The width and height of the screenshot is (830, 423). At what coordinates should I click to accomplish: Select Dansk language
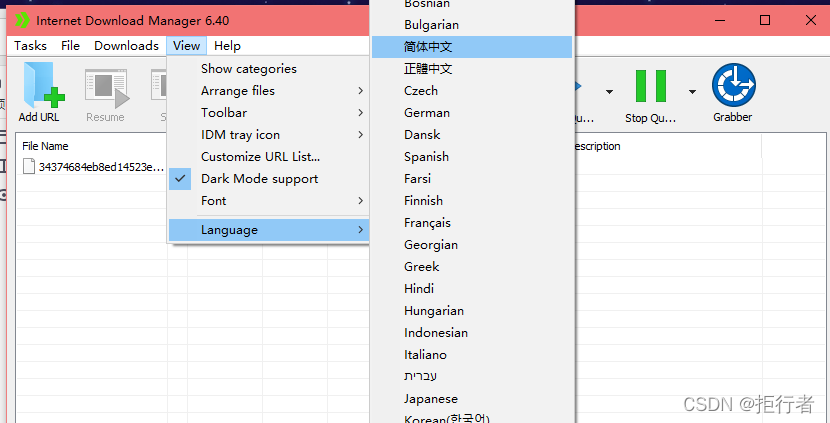(x=472, y=135)
